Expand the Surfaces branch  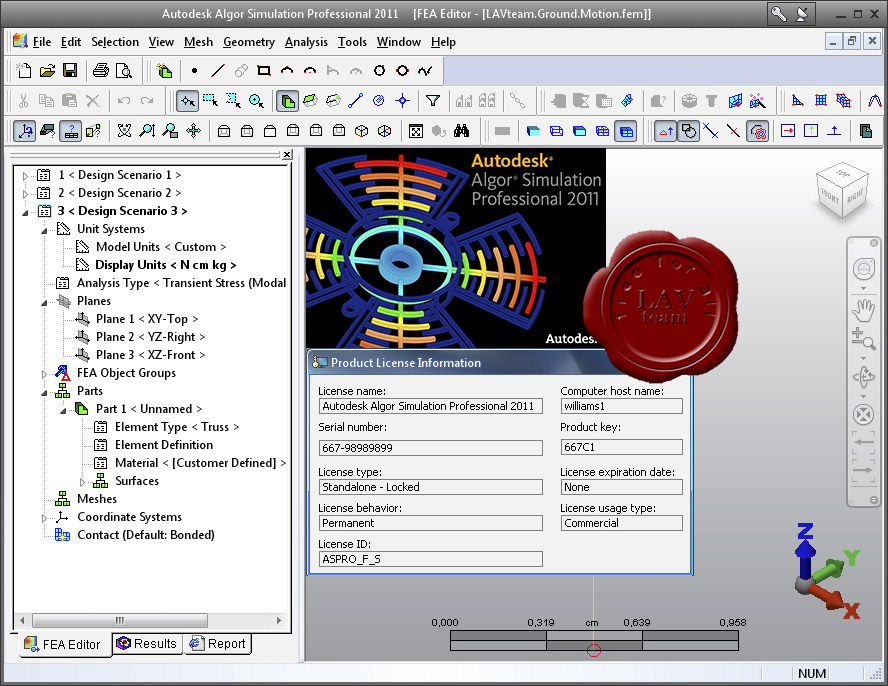coord(82,482)
